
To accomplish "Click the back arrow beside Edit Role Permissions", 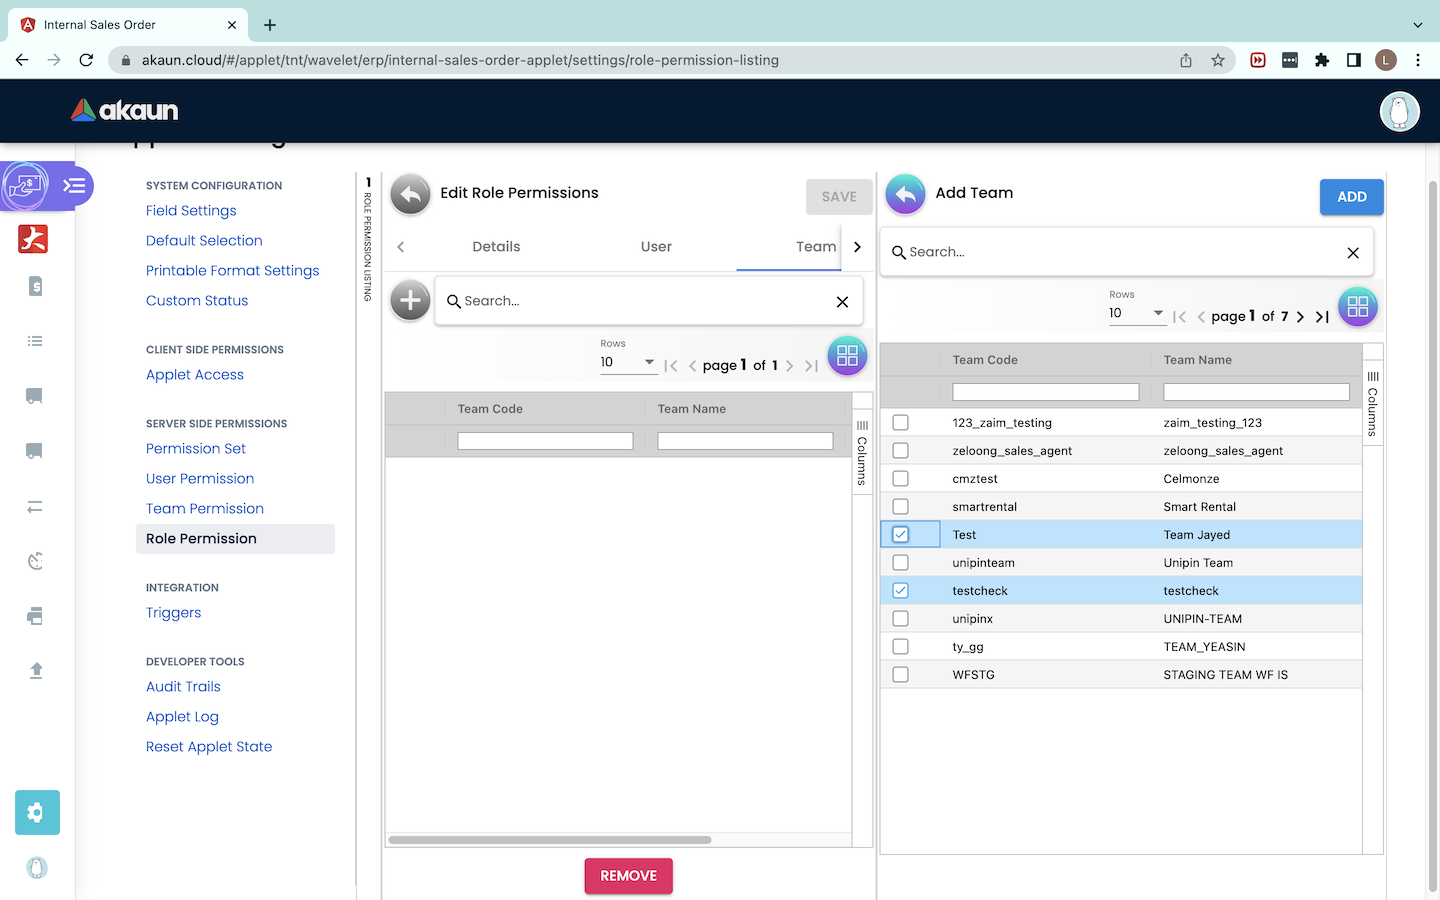I will pyautogui.click(x=410, y=195).
